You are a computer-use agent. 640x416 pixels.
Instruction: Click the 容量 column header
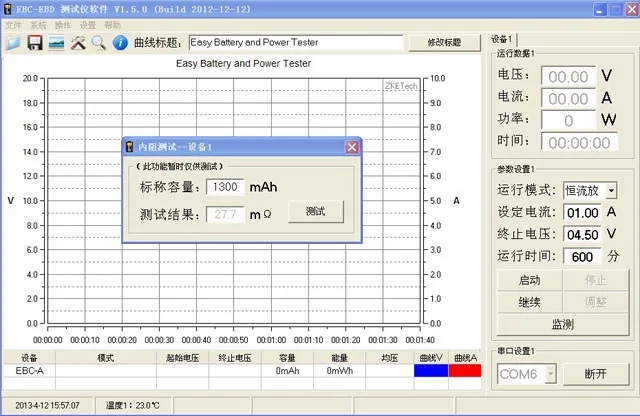click(287, 358)
